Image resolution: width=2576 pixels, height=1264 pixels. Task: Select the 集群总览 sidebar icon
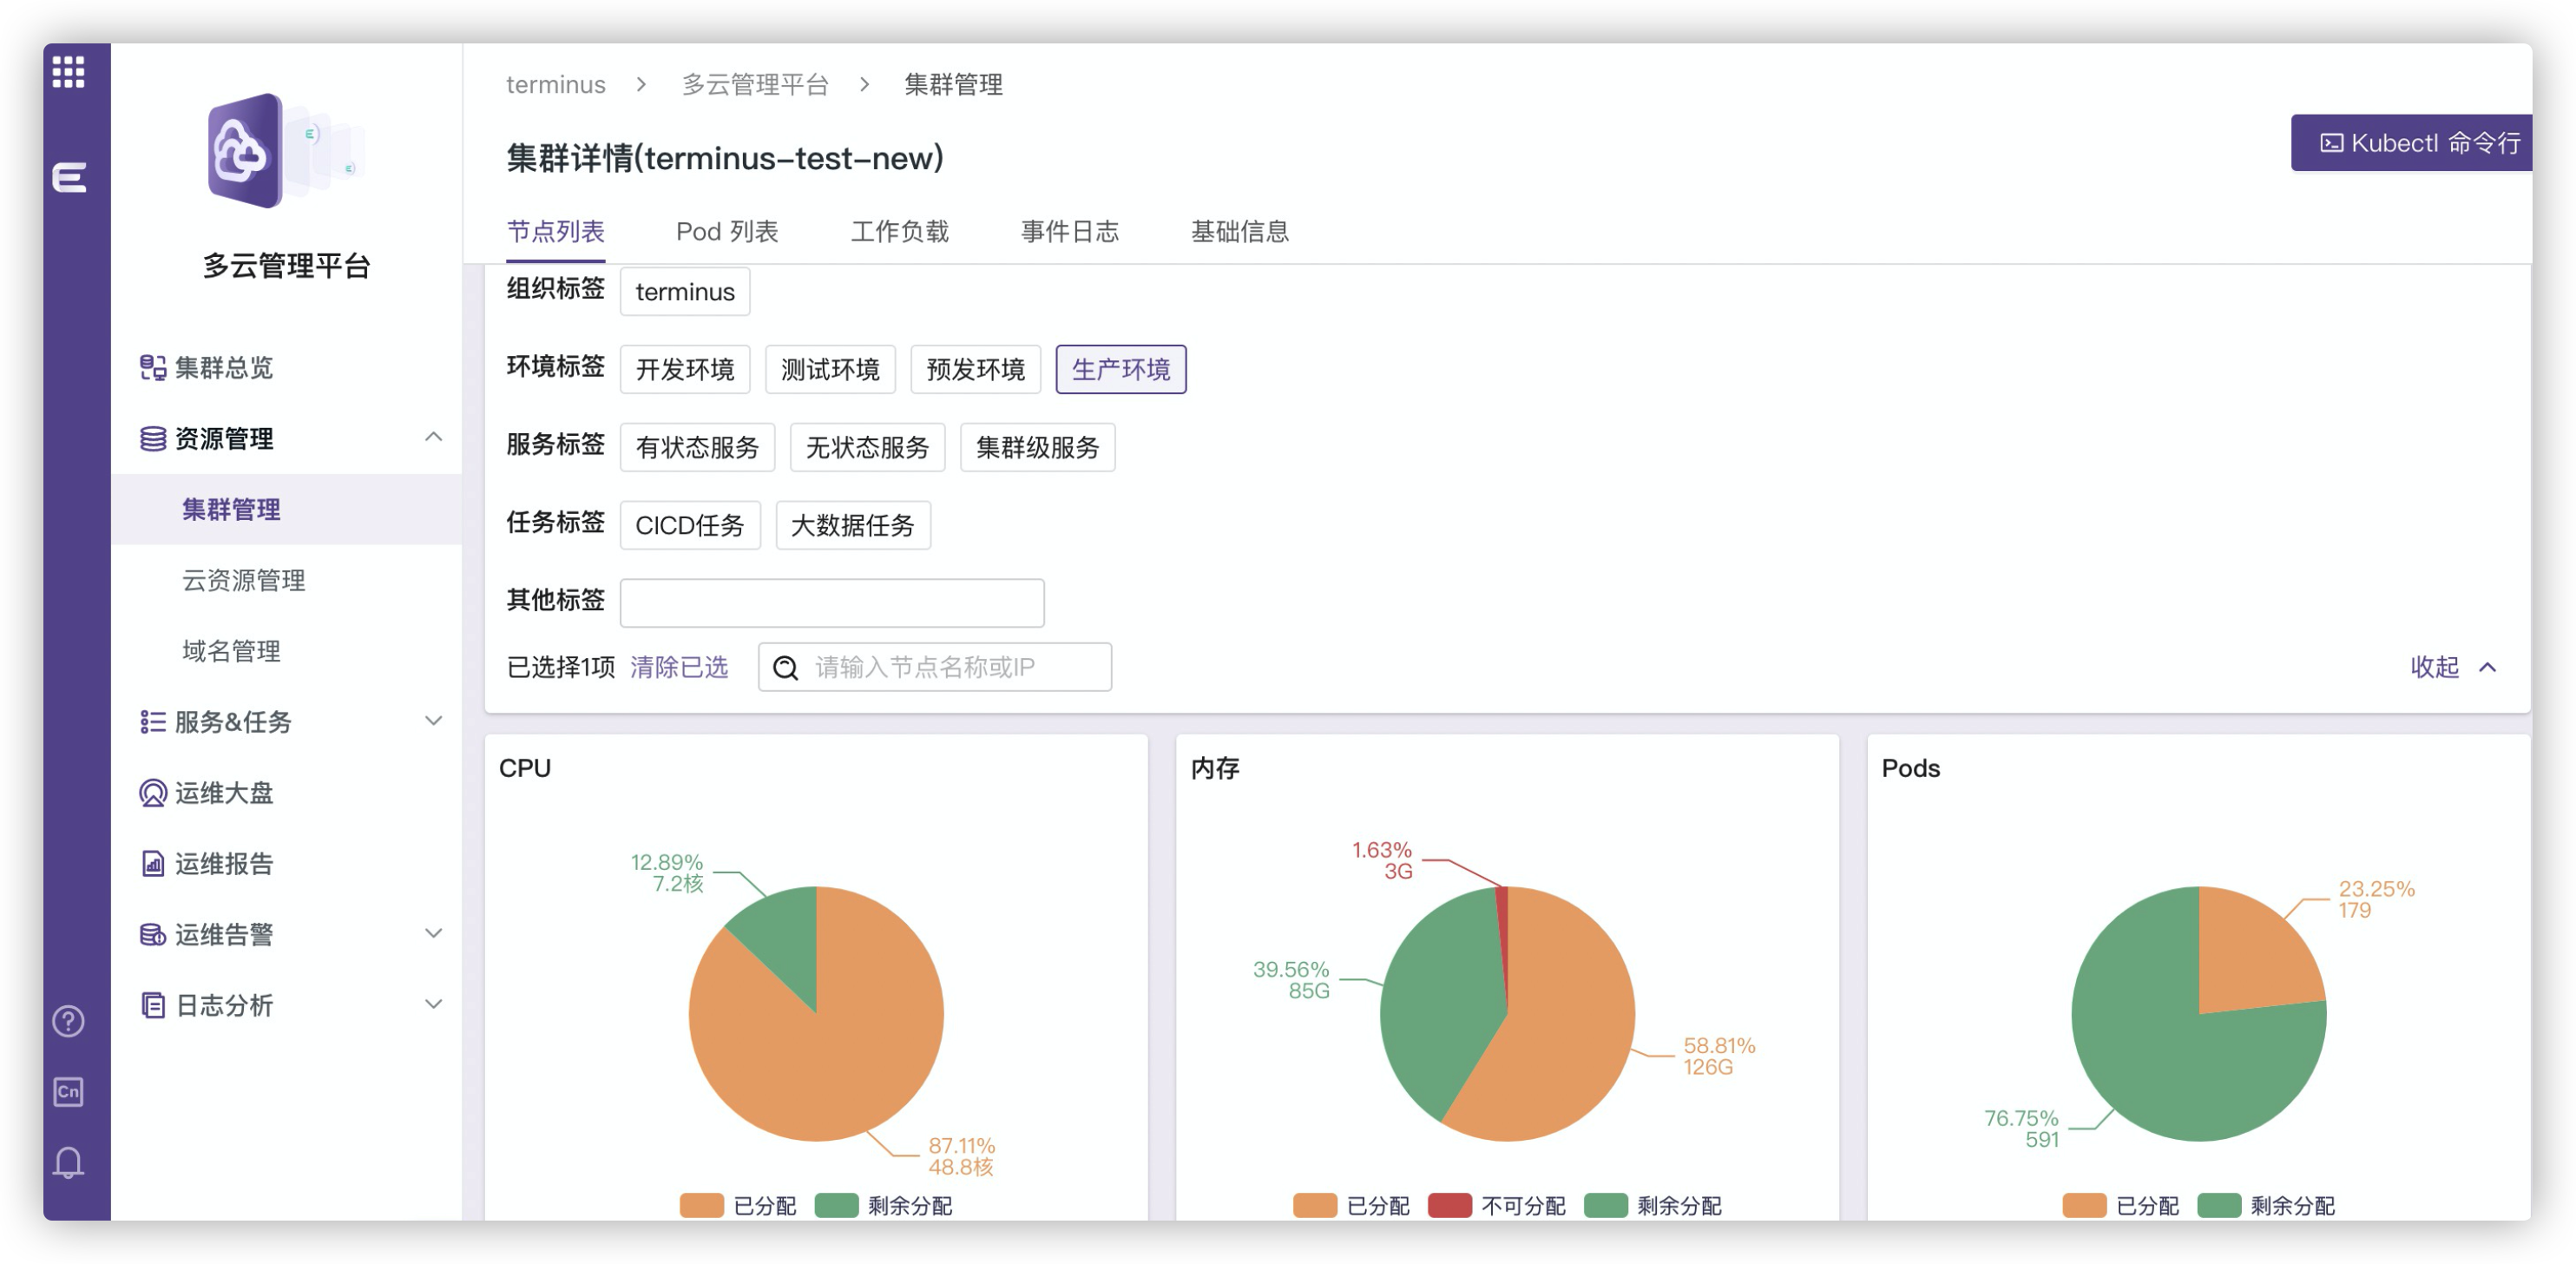pyautogui.click(x=152, y=368)
